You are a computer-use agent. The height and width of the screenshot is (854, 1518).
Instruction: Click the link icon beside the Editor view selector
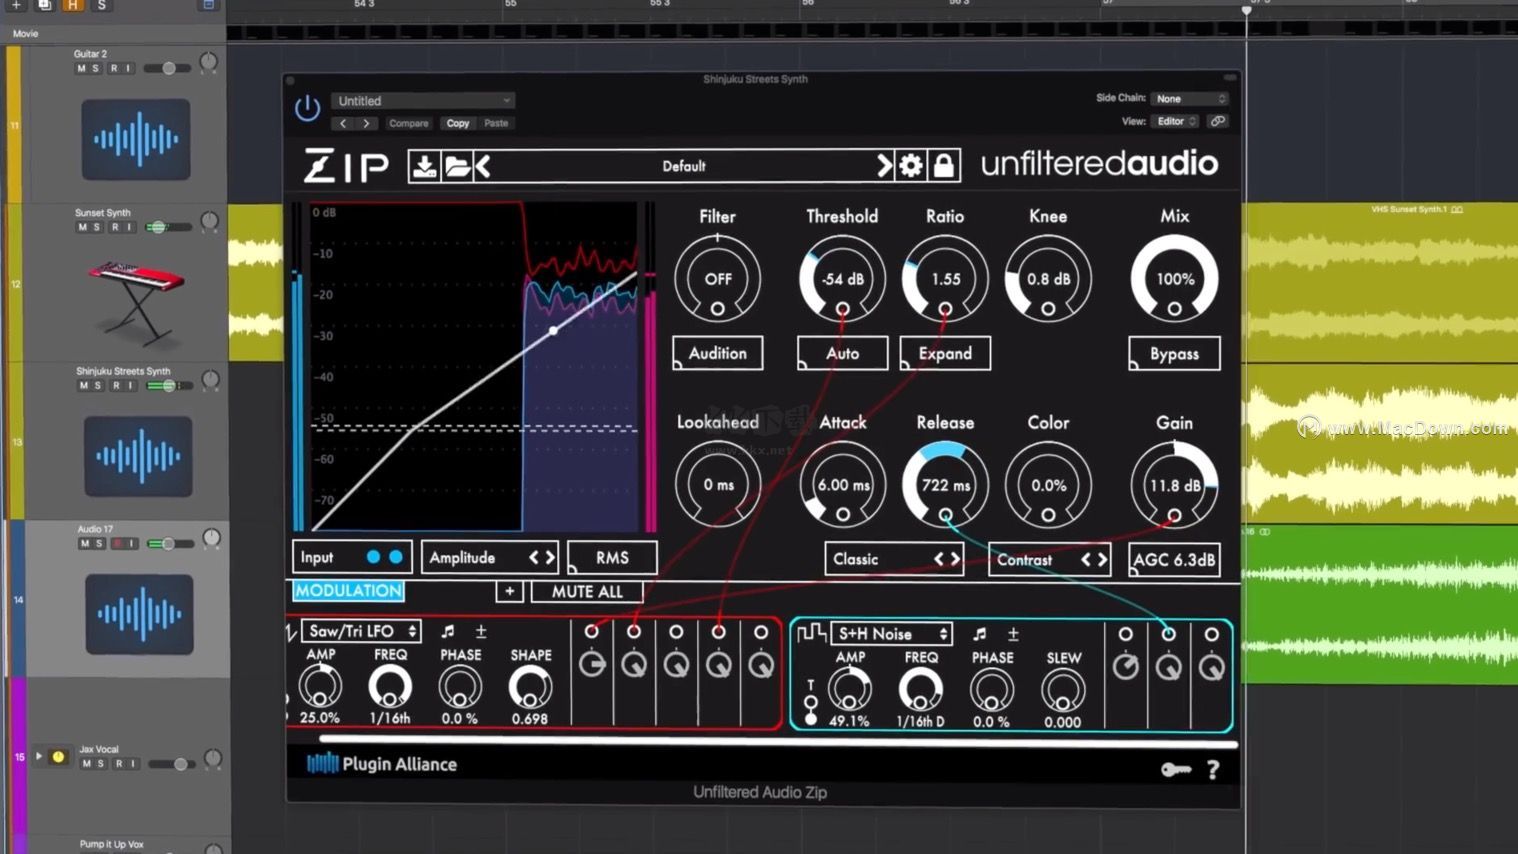coord(1218,120)
